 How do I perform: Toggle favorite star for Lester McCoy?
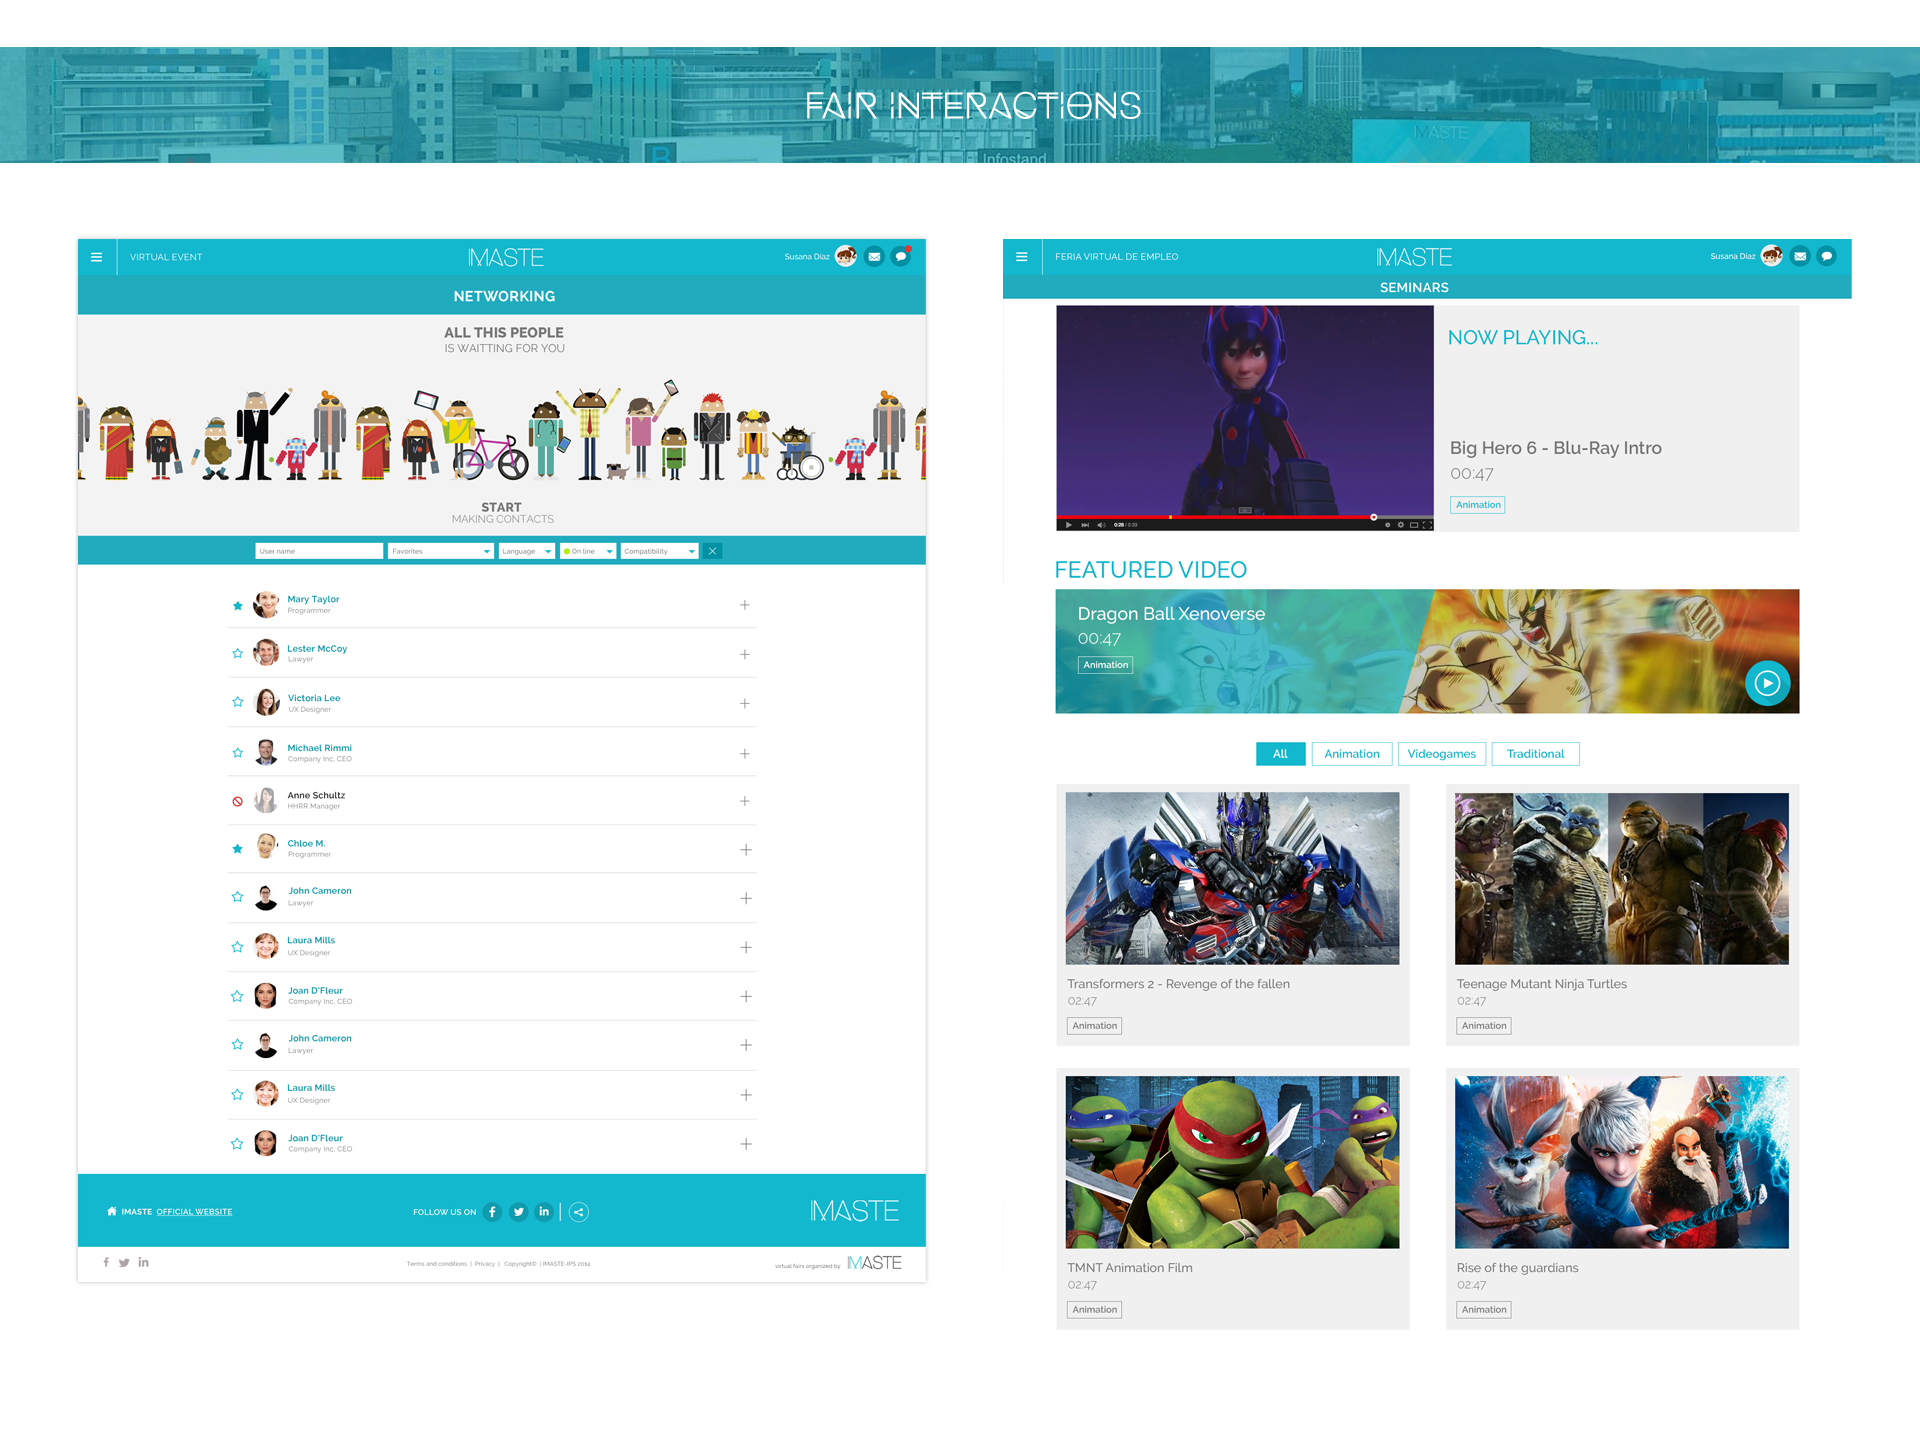tap(237, 653)
